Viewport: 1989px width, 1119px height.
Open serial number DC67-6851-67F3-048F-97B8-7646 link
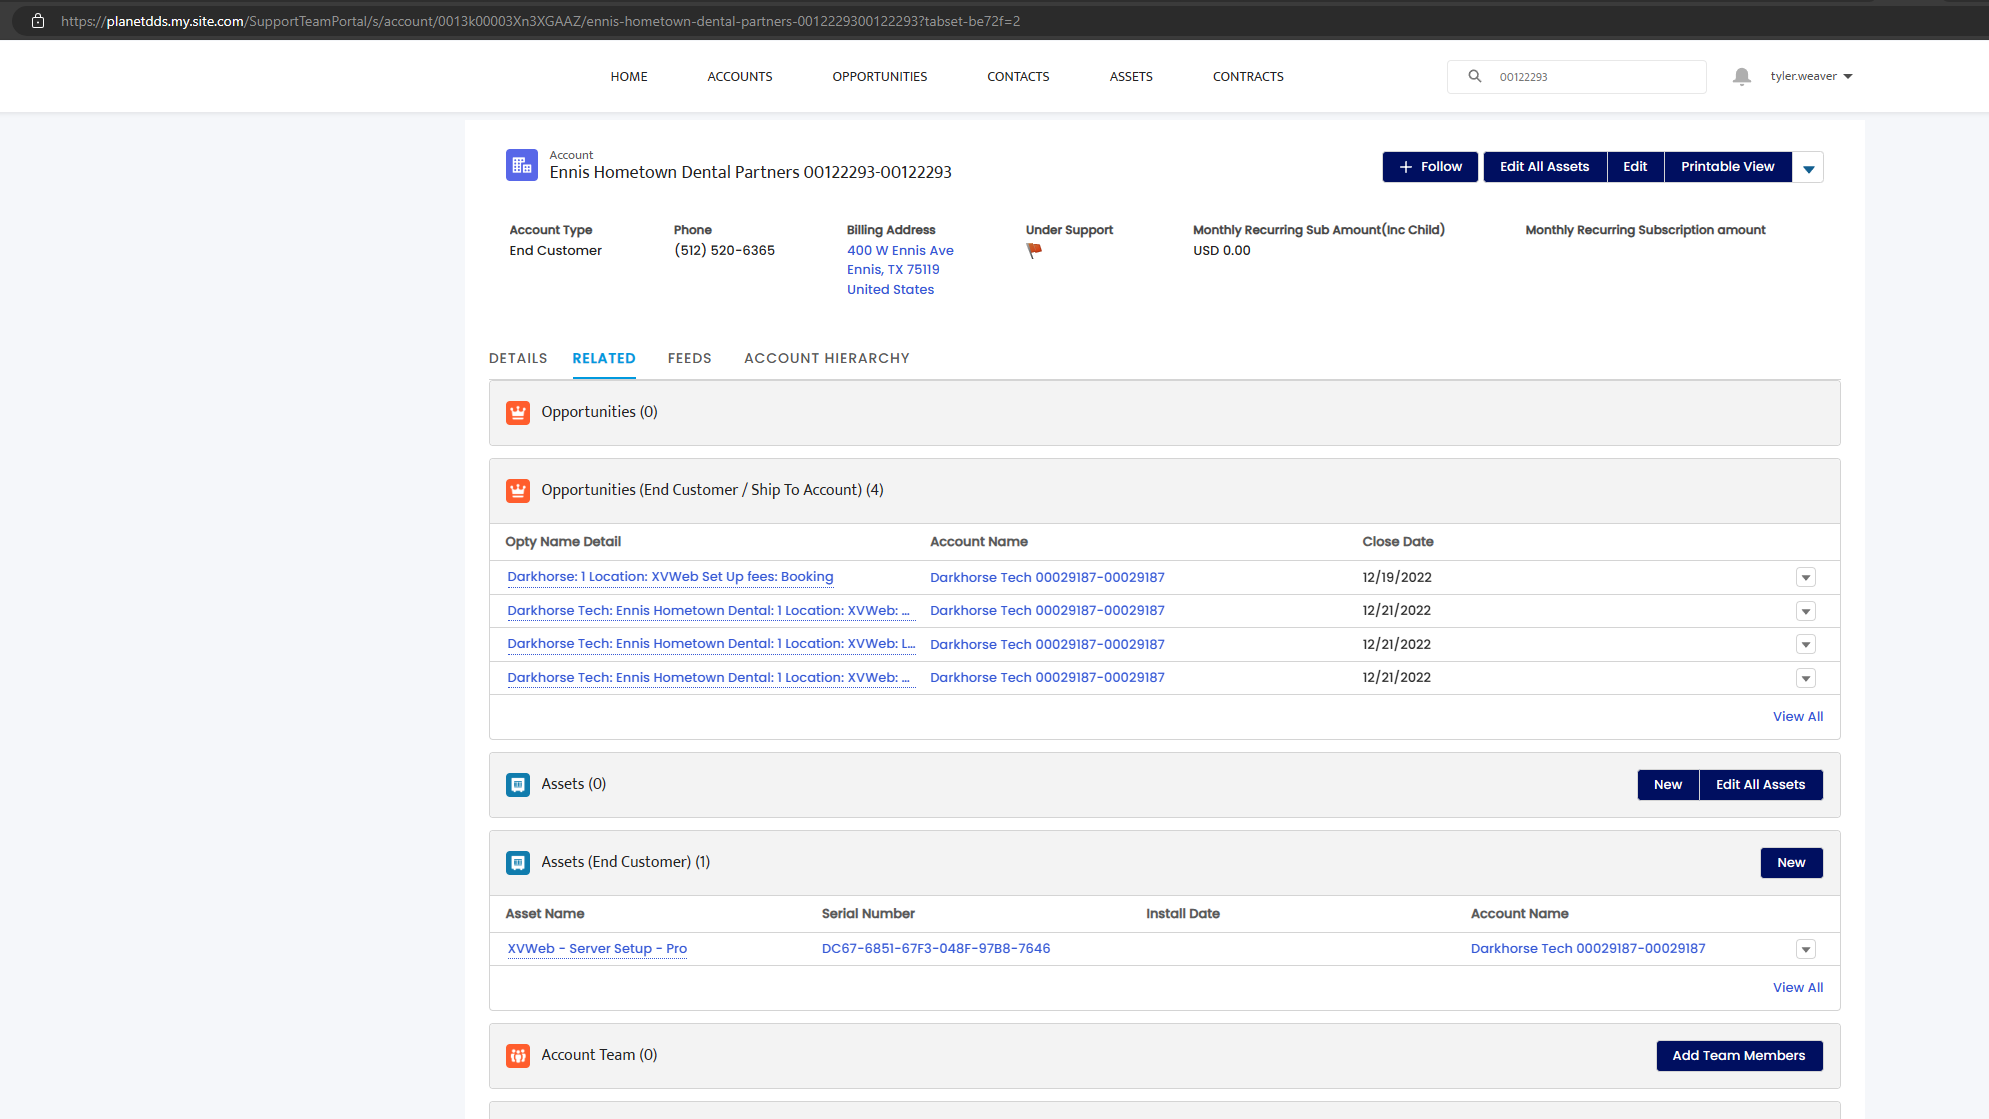coord(936,949)
